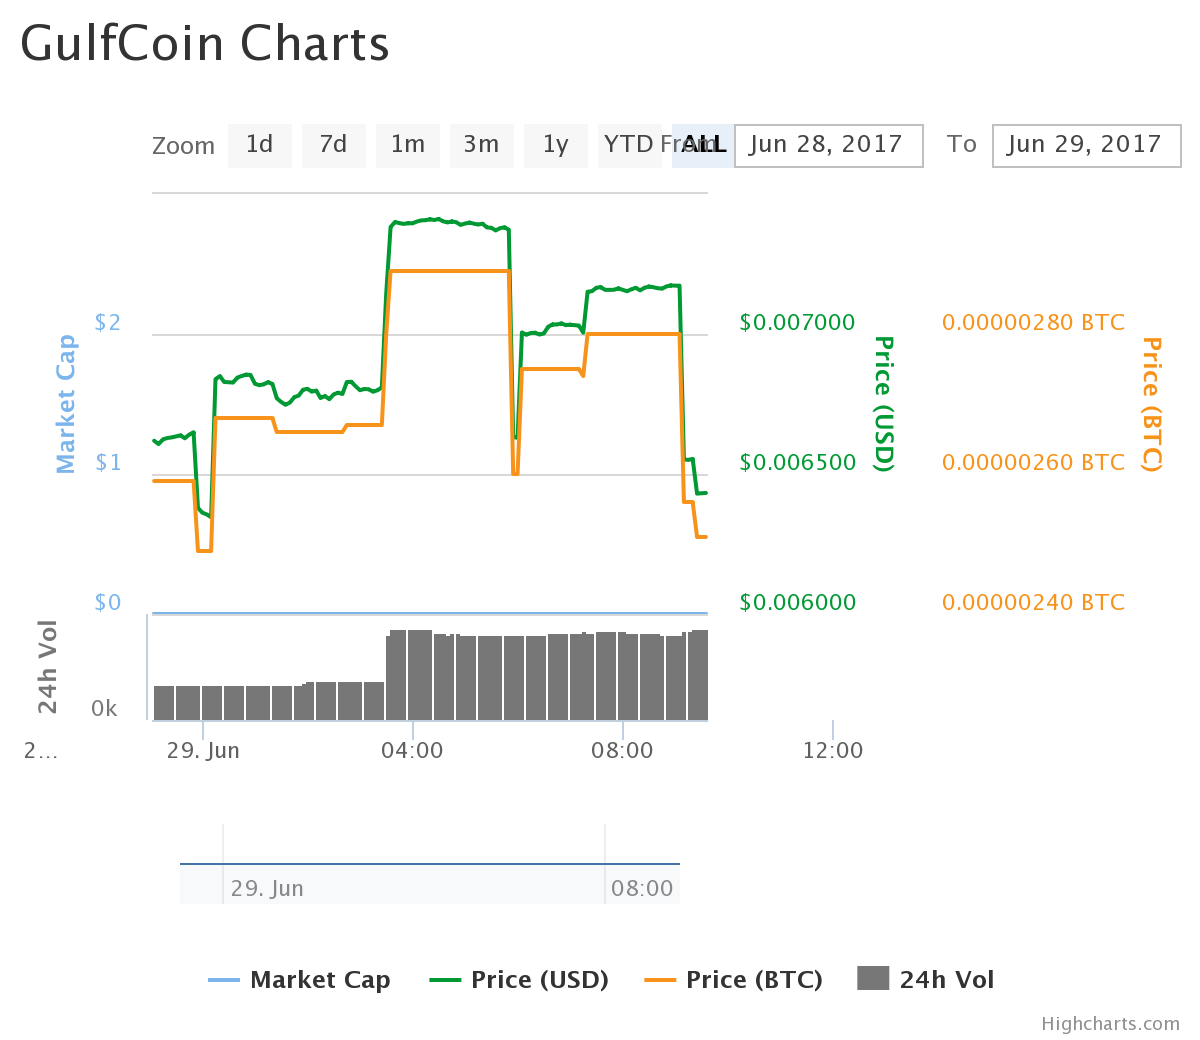Screen dimensions: 1200x1040
Task: Select the "1m" zoom range
Action: coord(407,144)
